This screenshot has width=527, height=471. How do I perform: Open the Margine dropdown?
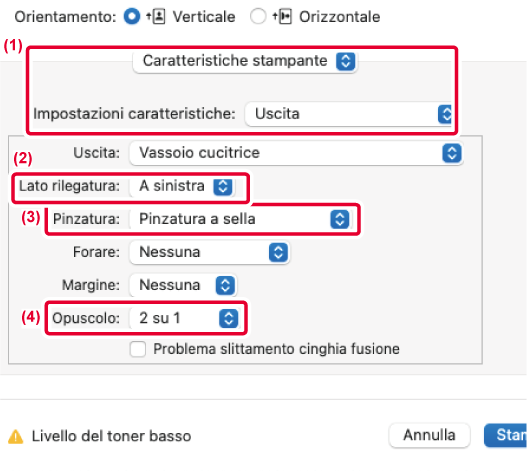[x=183, y=285]
